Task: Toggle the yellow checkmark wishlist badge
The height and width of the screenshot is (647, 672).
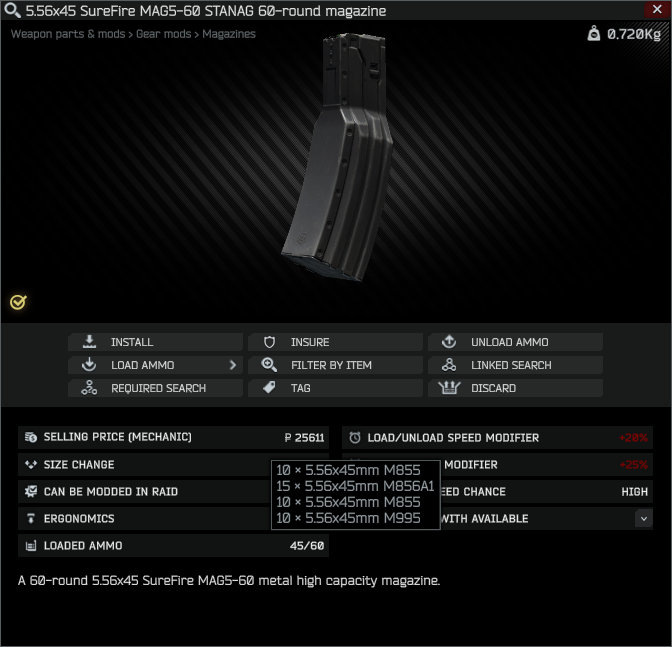Action: 18,303
